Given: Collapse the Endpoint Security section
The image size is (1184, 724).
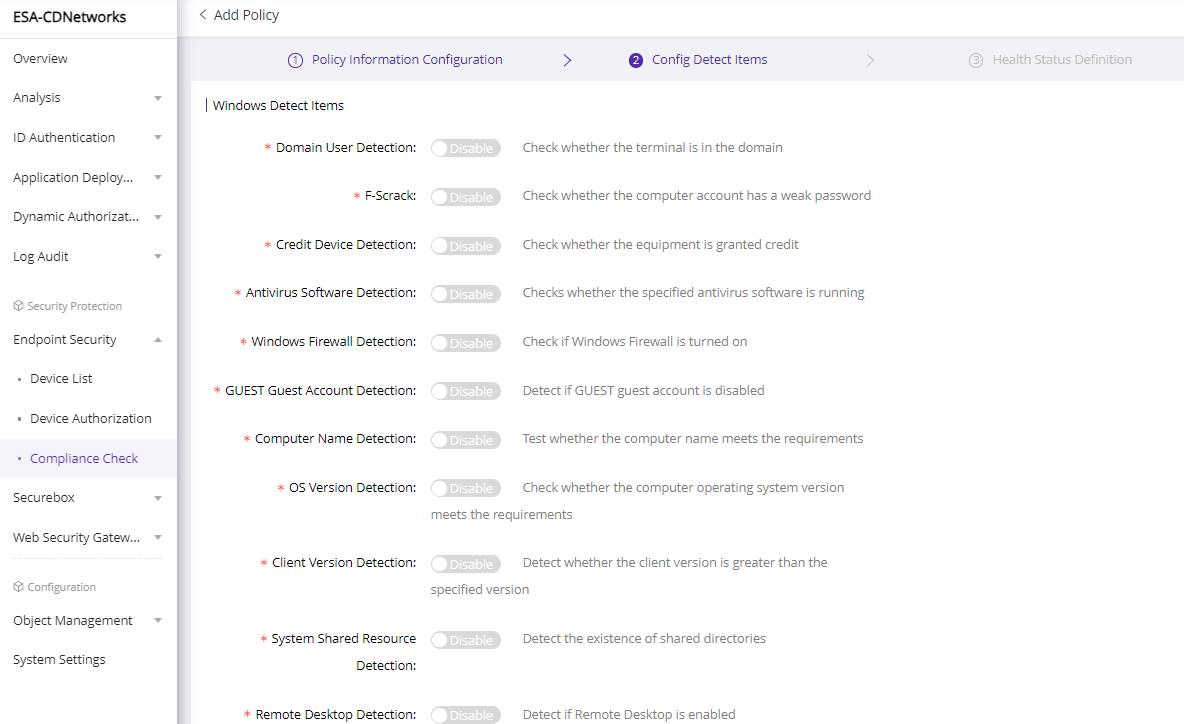Looking at the screenshot, I should (x=158, y=340).
